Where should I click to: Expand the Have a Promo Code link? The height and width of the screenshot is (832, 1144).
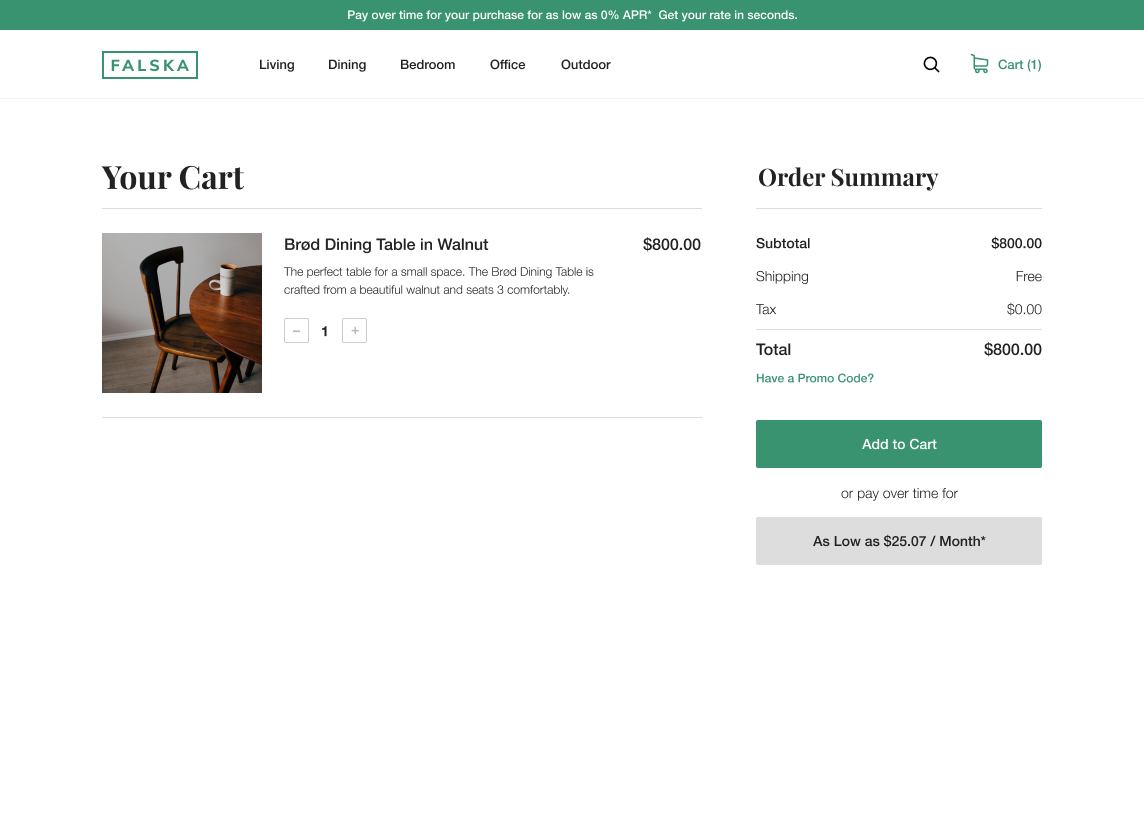point(814,378)
